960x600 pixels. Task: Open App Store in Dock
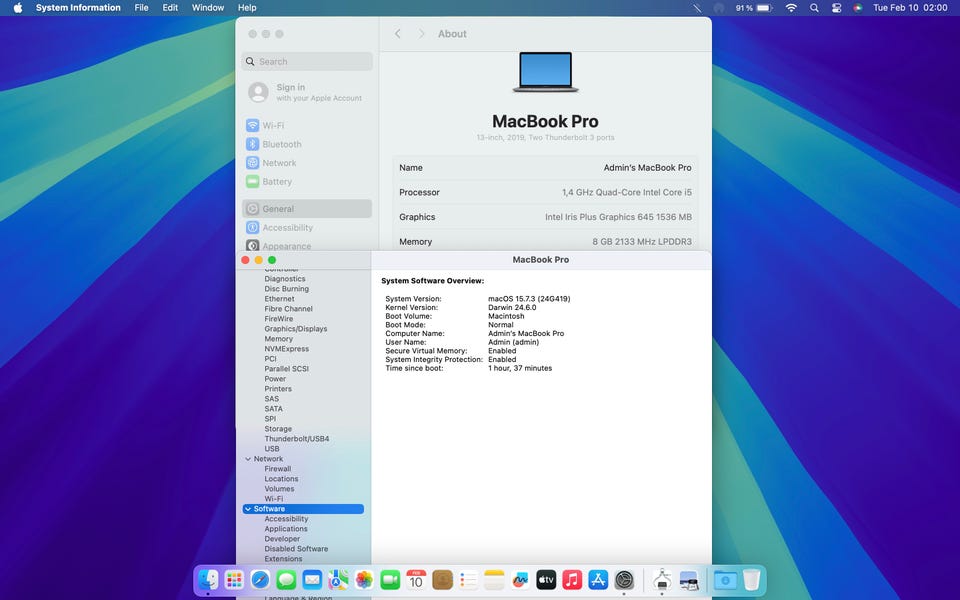[598, 580]
